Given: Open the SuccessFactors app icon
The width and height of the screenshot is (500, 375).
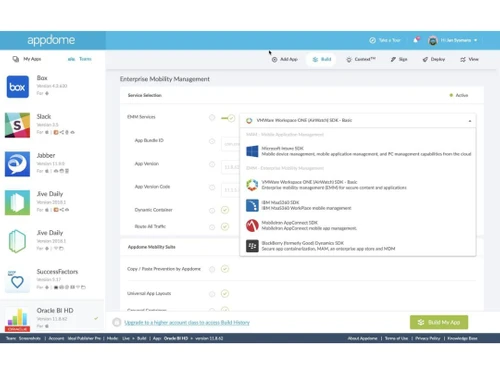Looking at the screenshot, I should tap(17, 281).
